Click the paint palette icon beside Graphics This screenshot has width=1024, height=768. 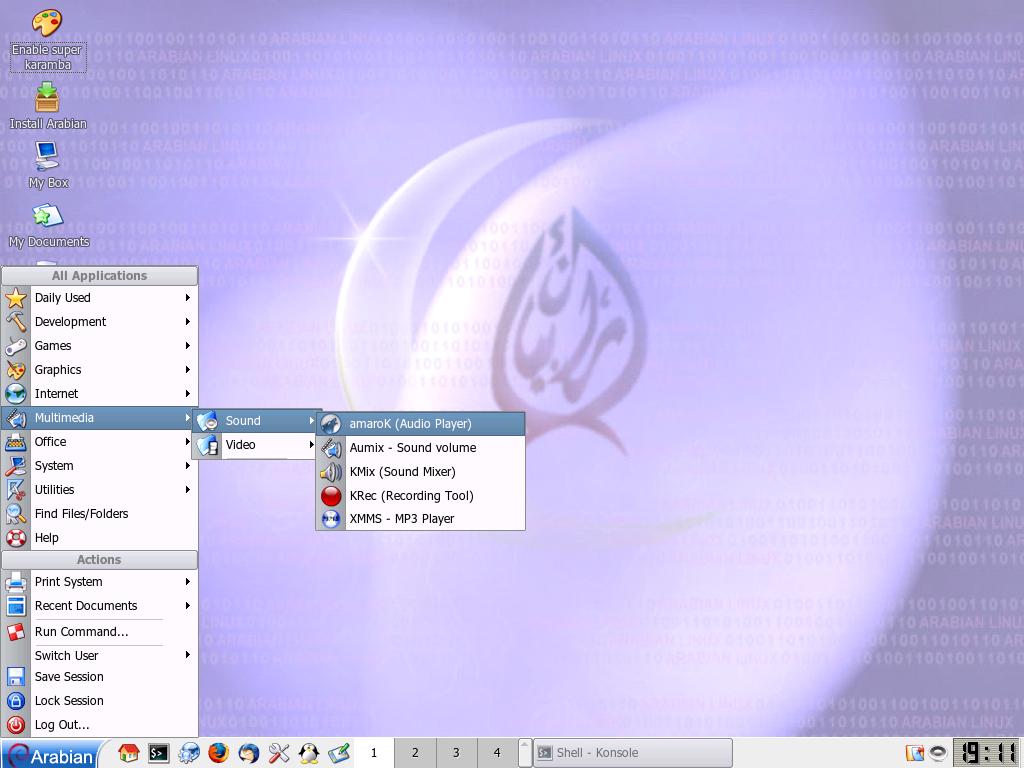point(16,370)
